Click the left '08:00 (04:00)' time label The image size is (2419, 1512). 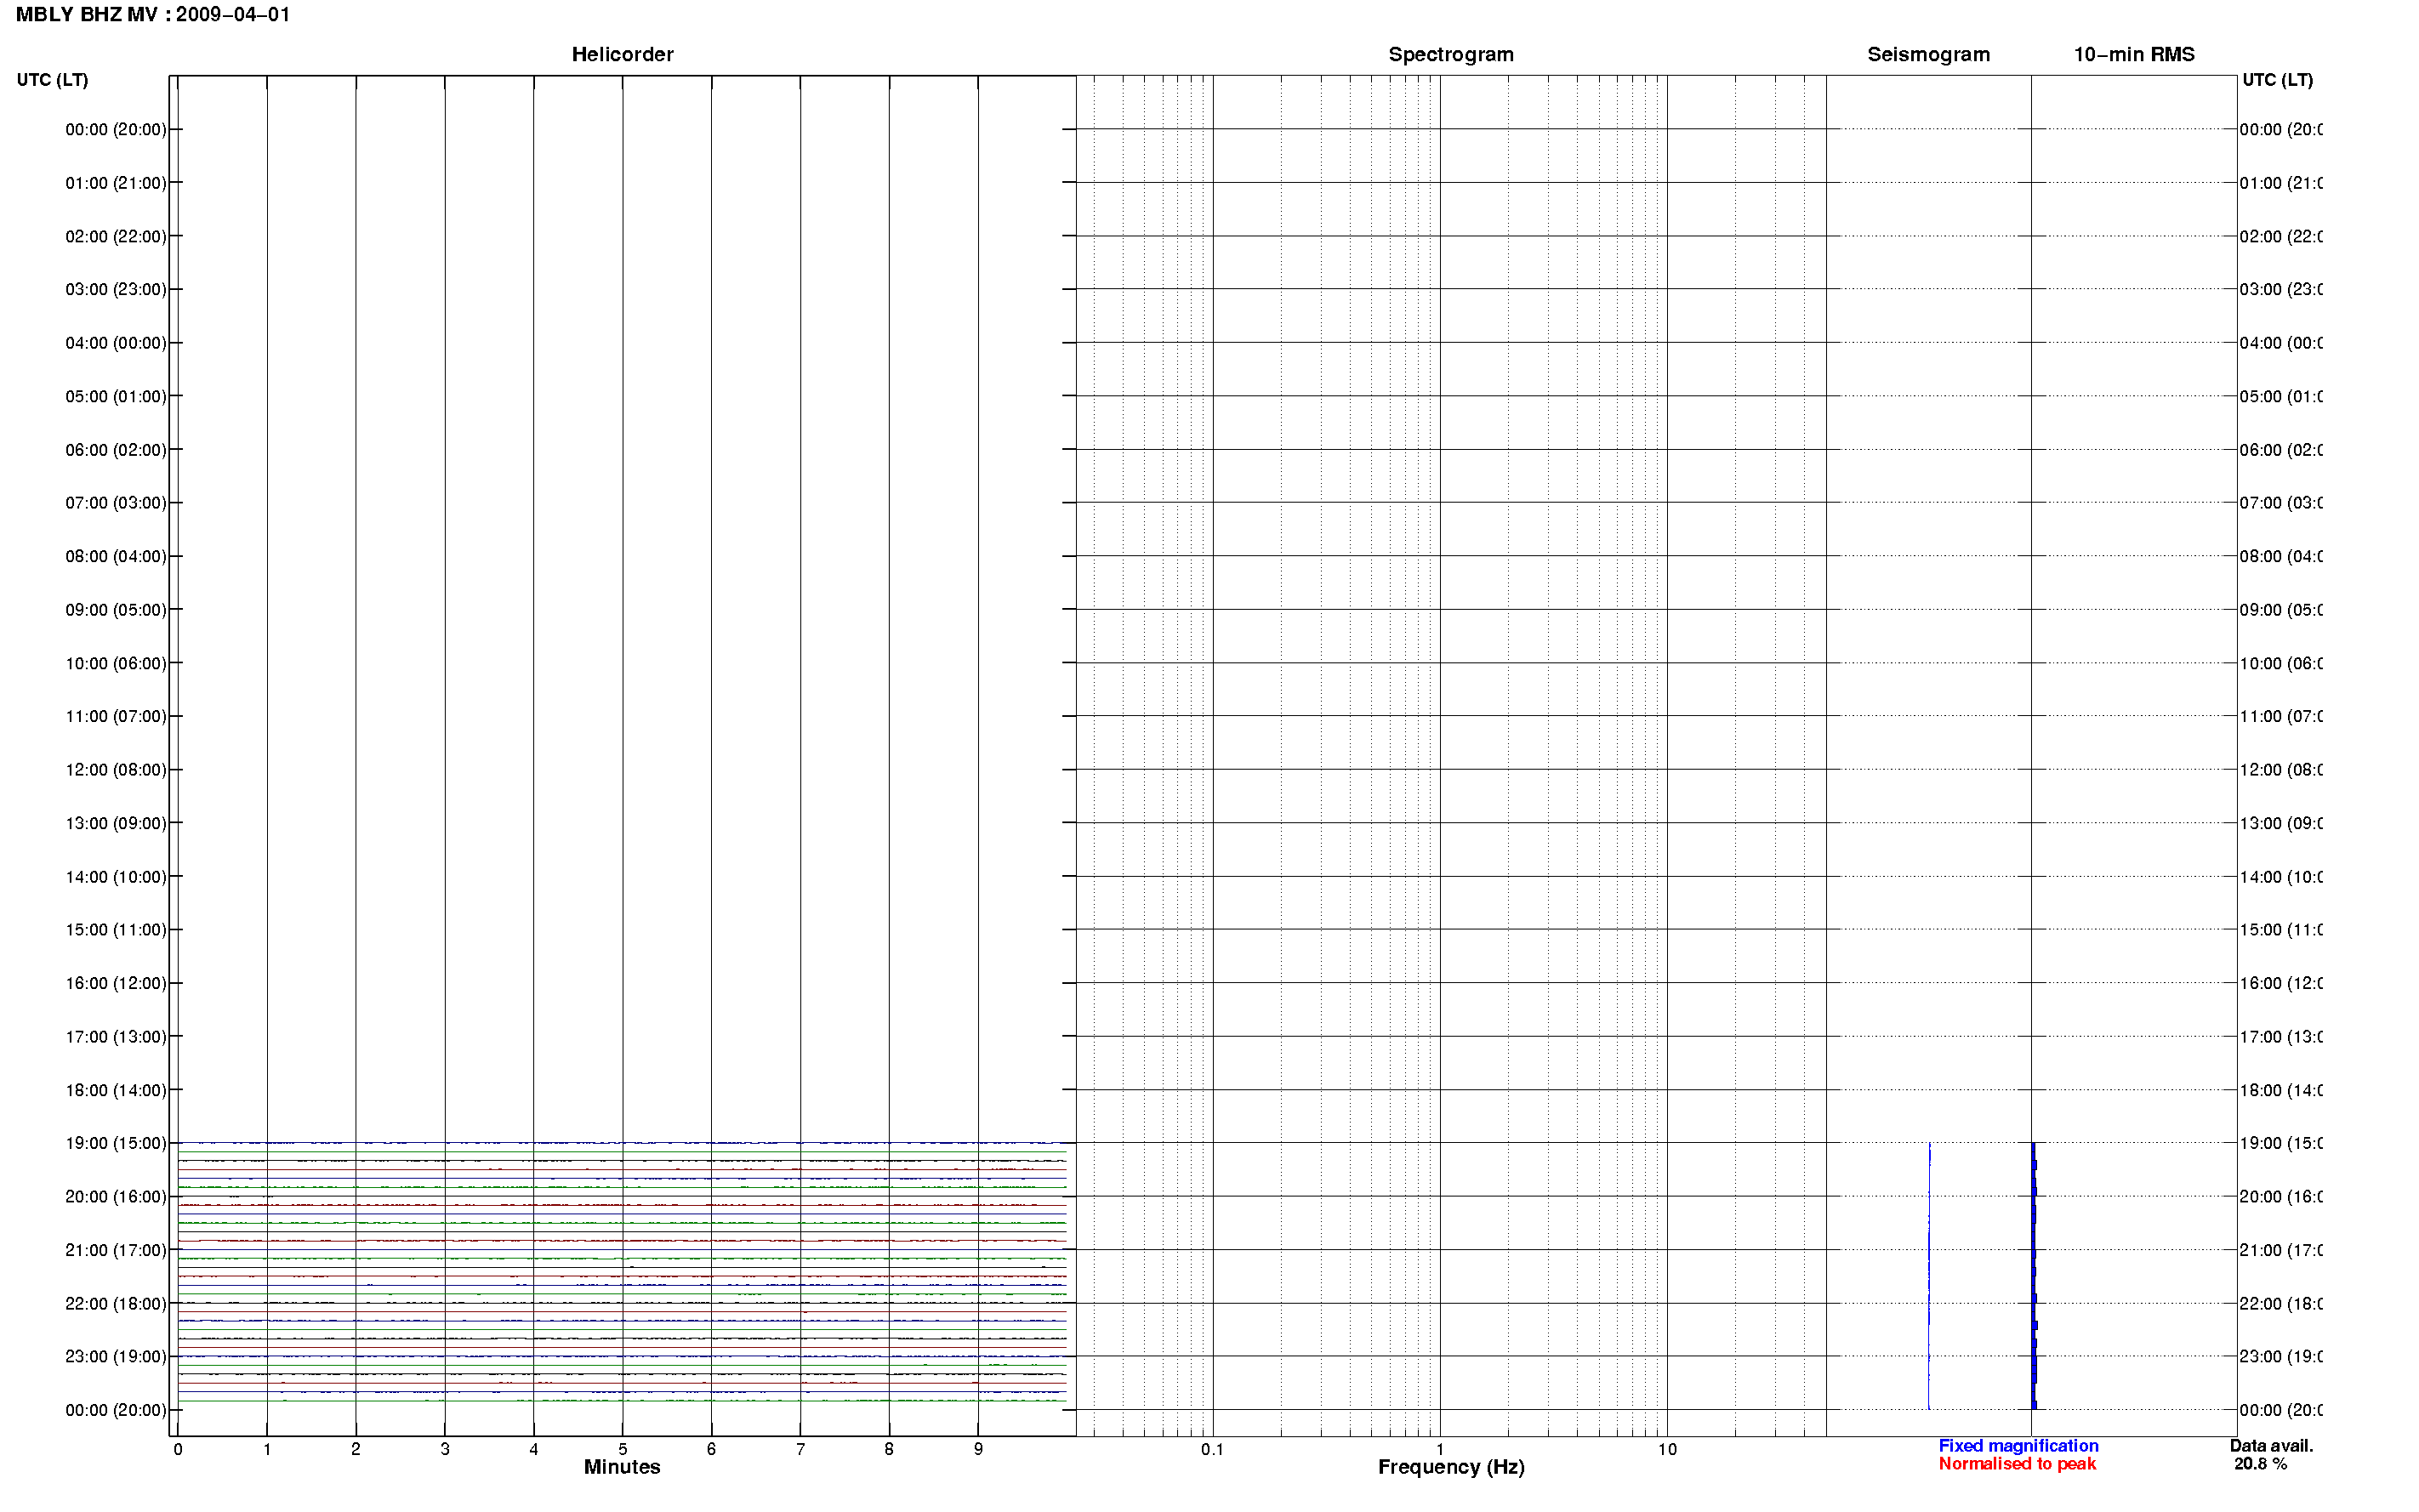(116, 556)
